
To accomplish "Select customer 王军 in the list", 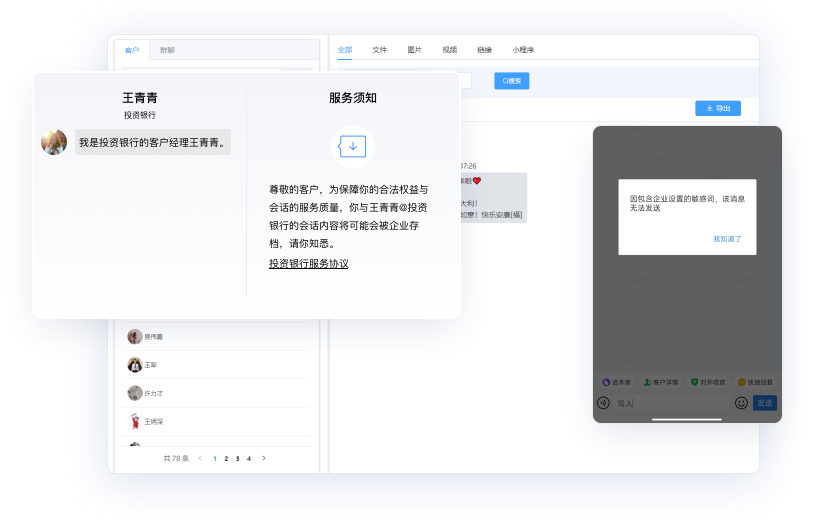I will pos(151,365).
